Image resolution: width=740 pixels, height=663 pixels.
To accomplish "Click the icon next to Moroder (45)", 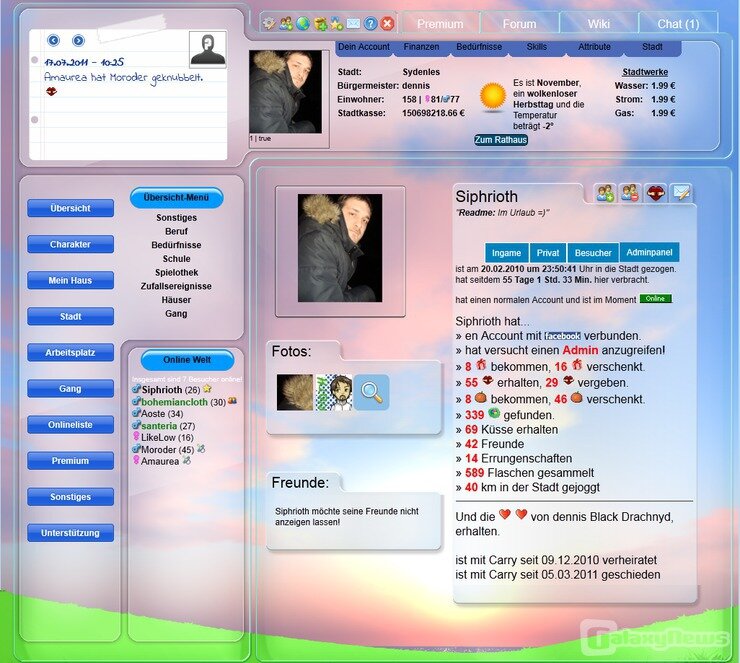I will (x=201, y=448).
